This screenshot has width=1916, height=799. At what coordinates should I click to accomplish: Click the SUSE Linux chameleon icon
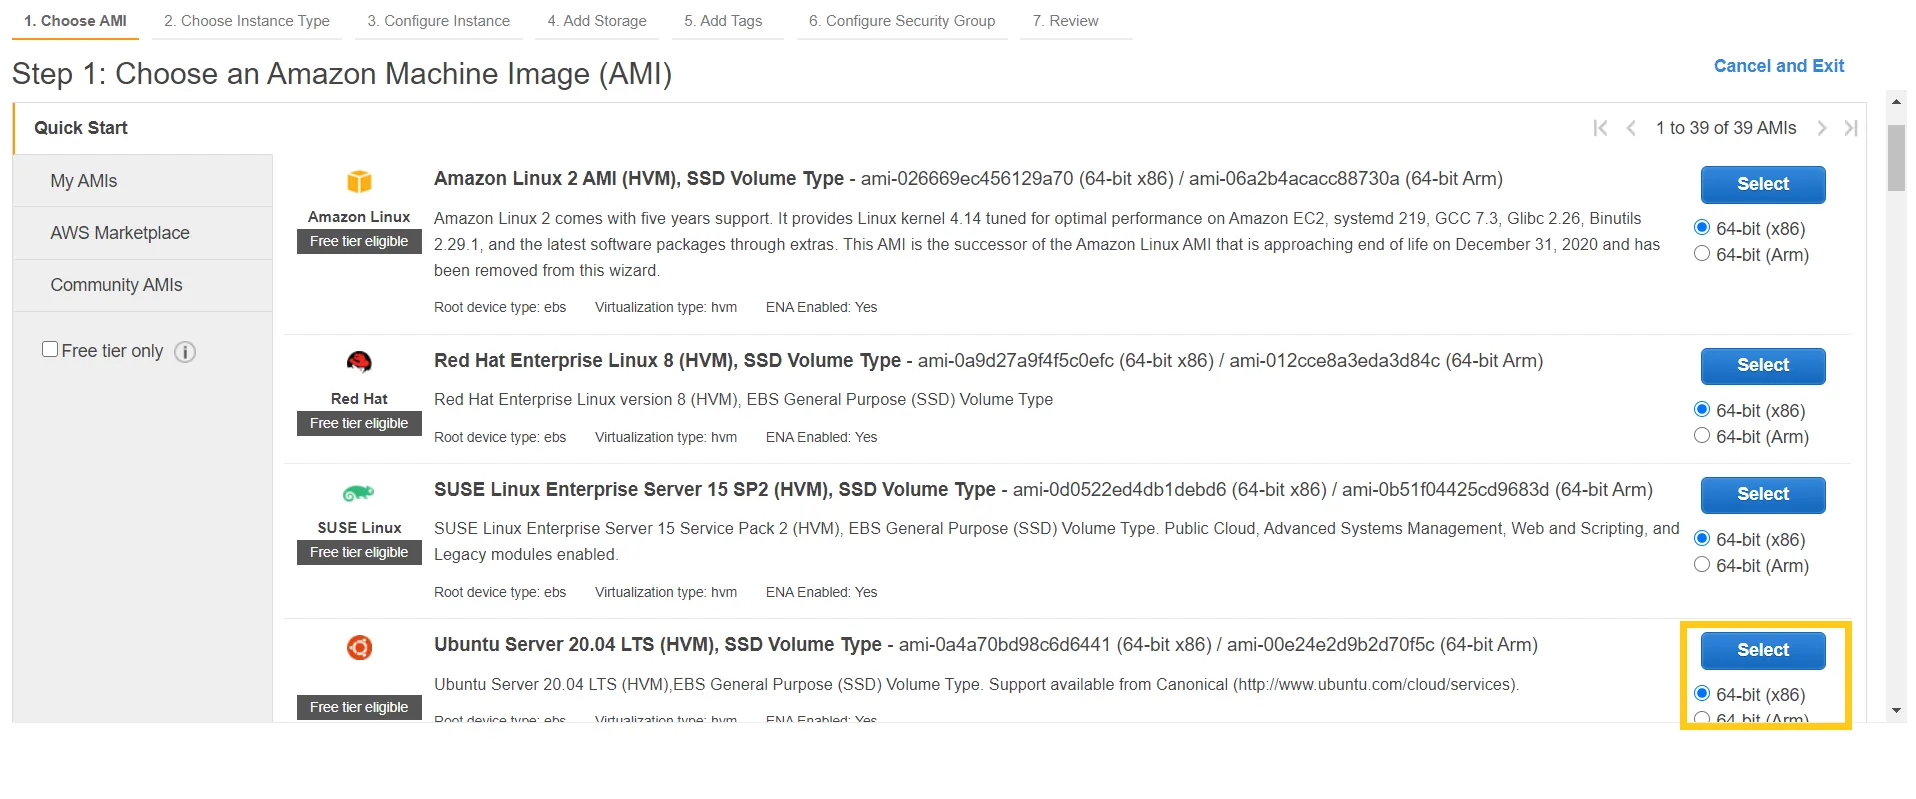coord(358,492)
